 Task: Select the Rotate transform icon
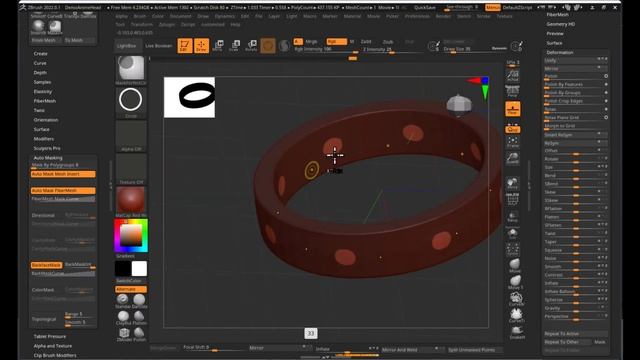pos(251,45)
